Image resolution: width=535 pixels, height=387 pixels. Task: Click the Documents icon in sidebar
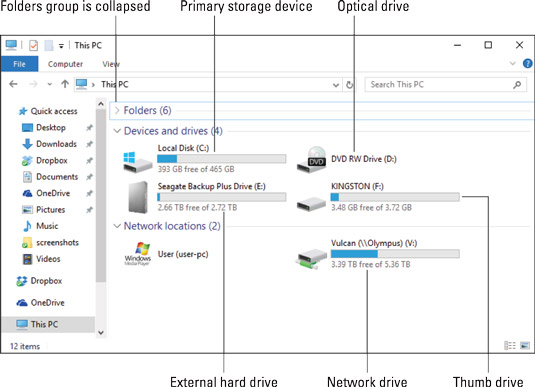[x=27, y=177]
